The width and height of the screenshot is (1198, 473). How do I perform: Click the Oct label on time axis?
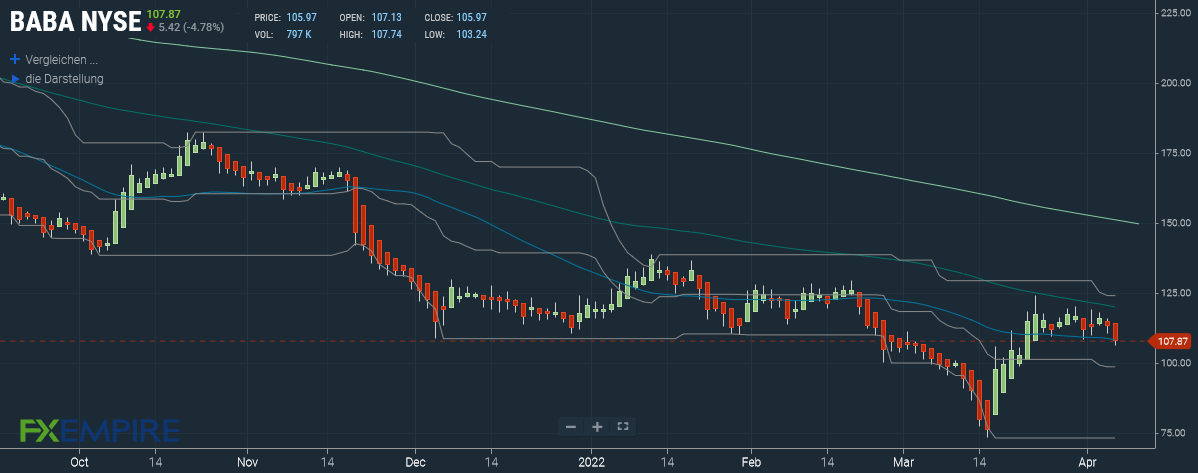click(78, 462)
